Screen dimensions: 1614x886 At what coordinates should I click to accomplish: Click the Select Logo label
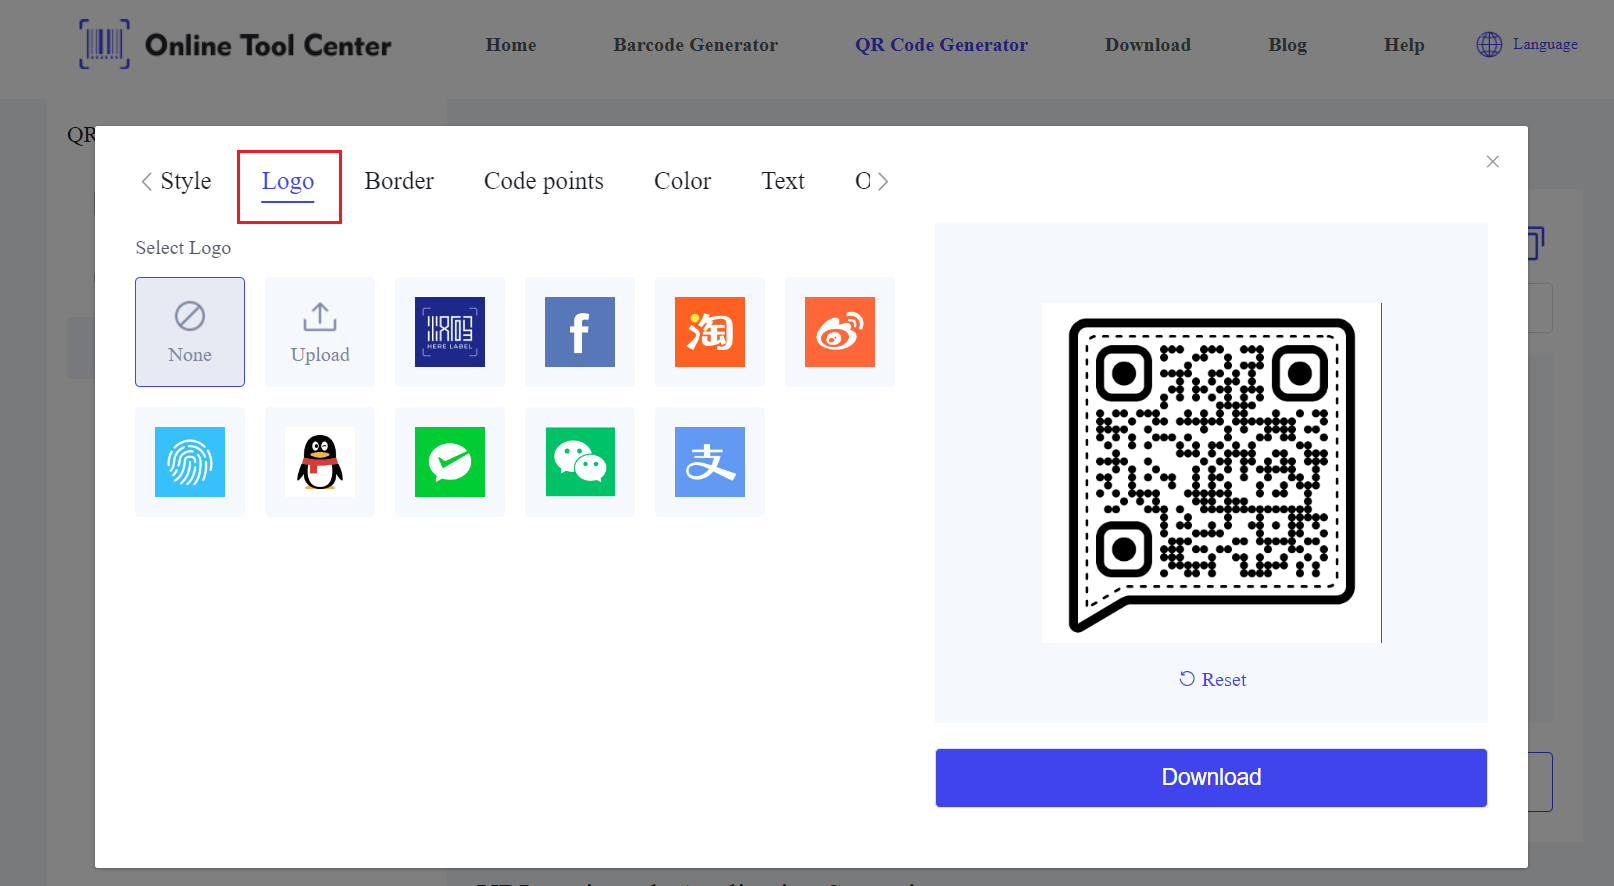pyautogui.click(x=183, y=248)
